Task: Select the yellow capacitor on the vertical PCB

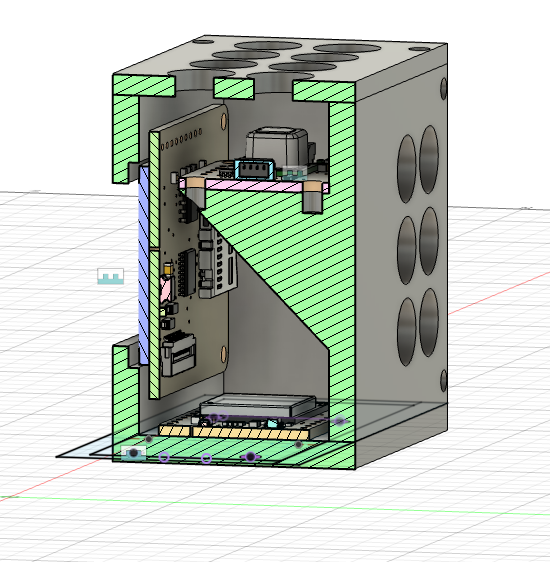Action: point(168,268)
